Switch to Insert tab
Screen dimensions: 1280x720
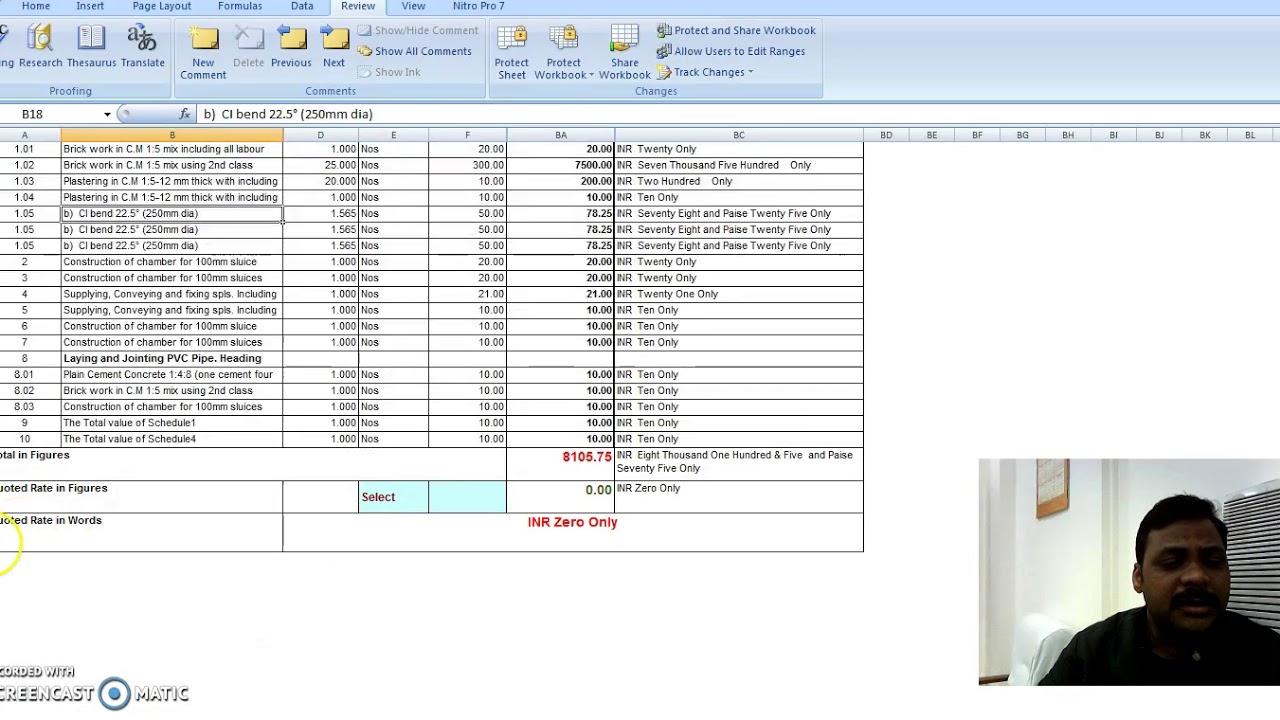coord(90,6)
